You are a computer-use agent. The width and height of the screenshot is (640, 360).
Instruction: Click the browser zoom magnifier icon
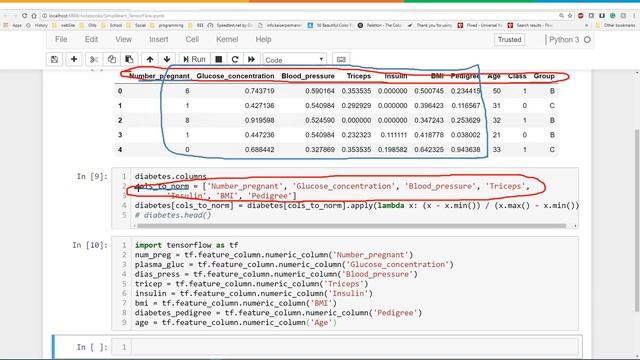(x=561, y=16)
